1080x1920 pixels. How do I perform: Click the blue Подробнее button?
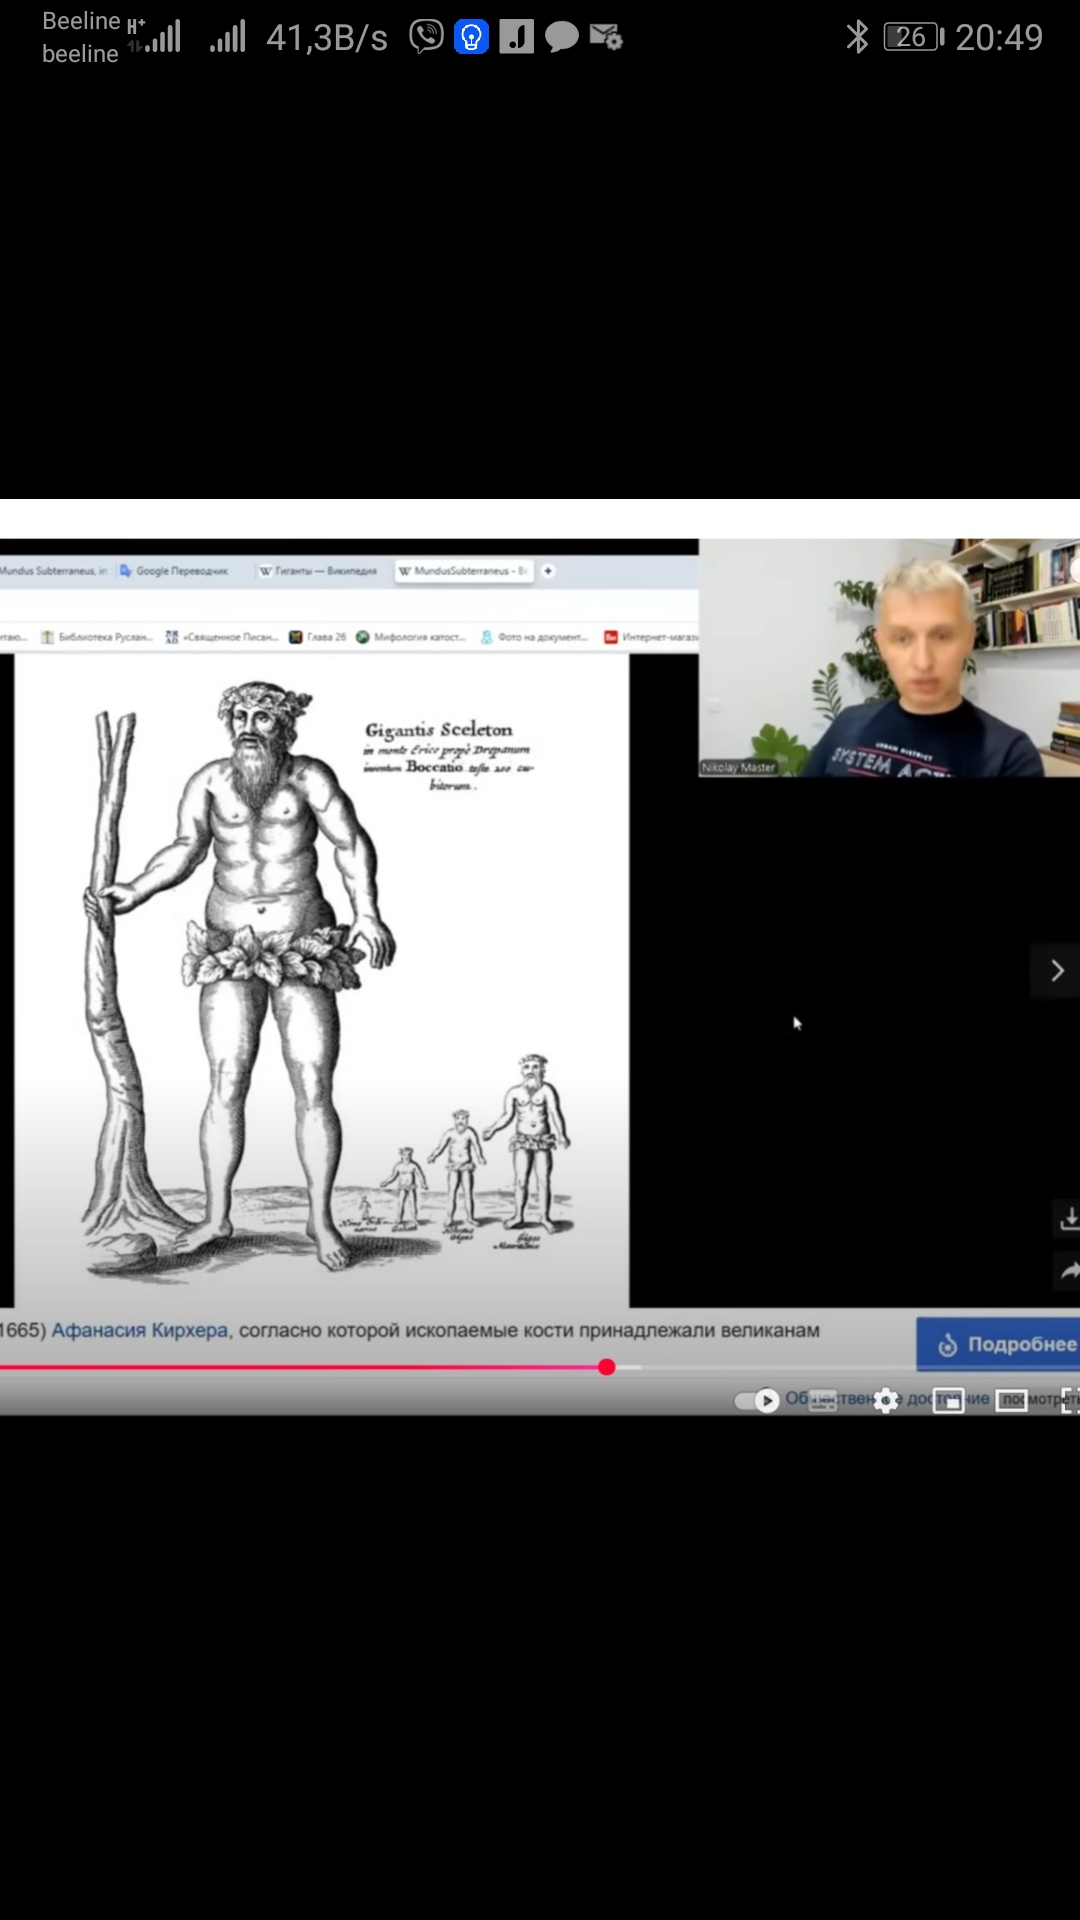point(998,1344)
